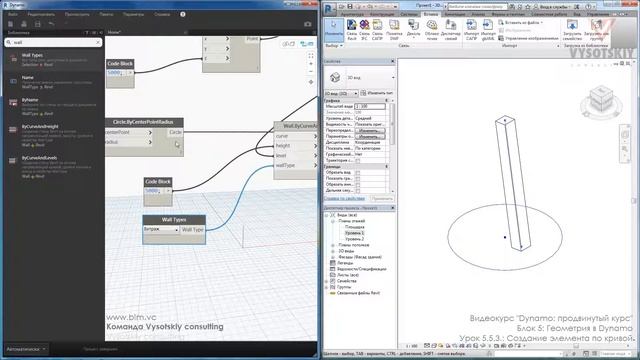The width and height of the screenshot is (640, 360).
Task: Collapse the Floor Plans node in Project Browser
Action: pyautogui.click(x=333, y=221)
